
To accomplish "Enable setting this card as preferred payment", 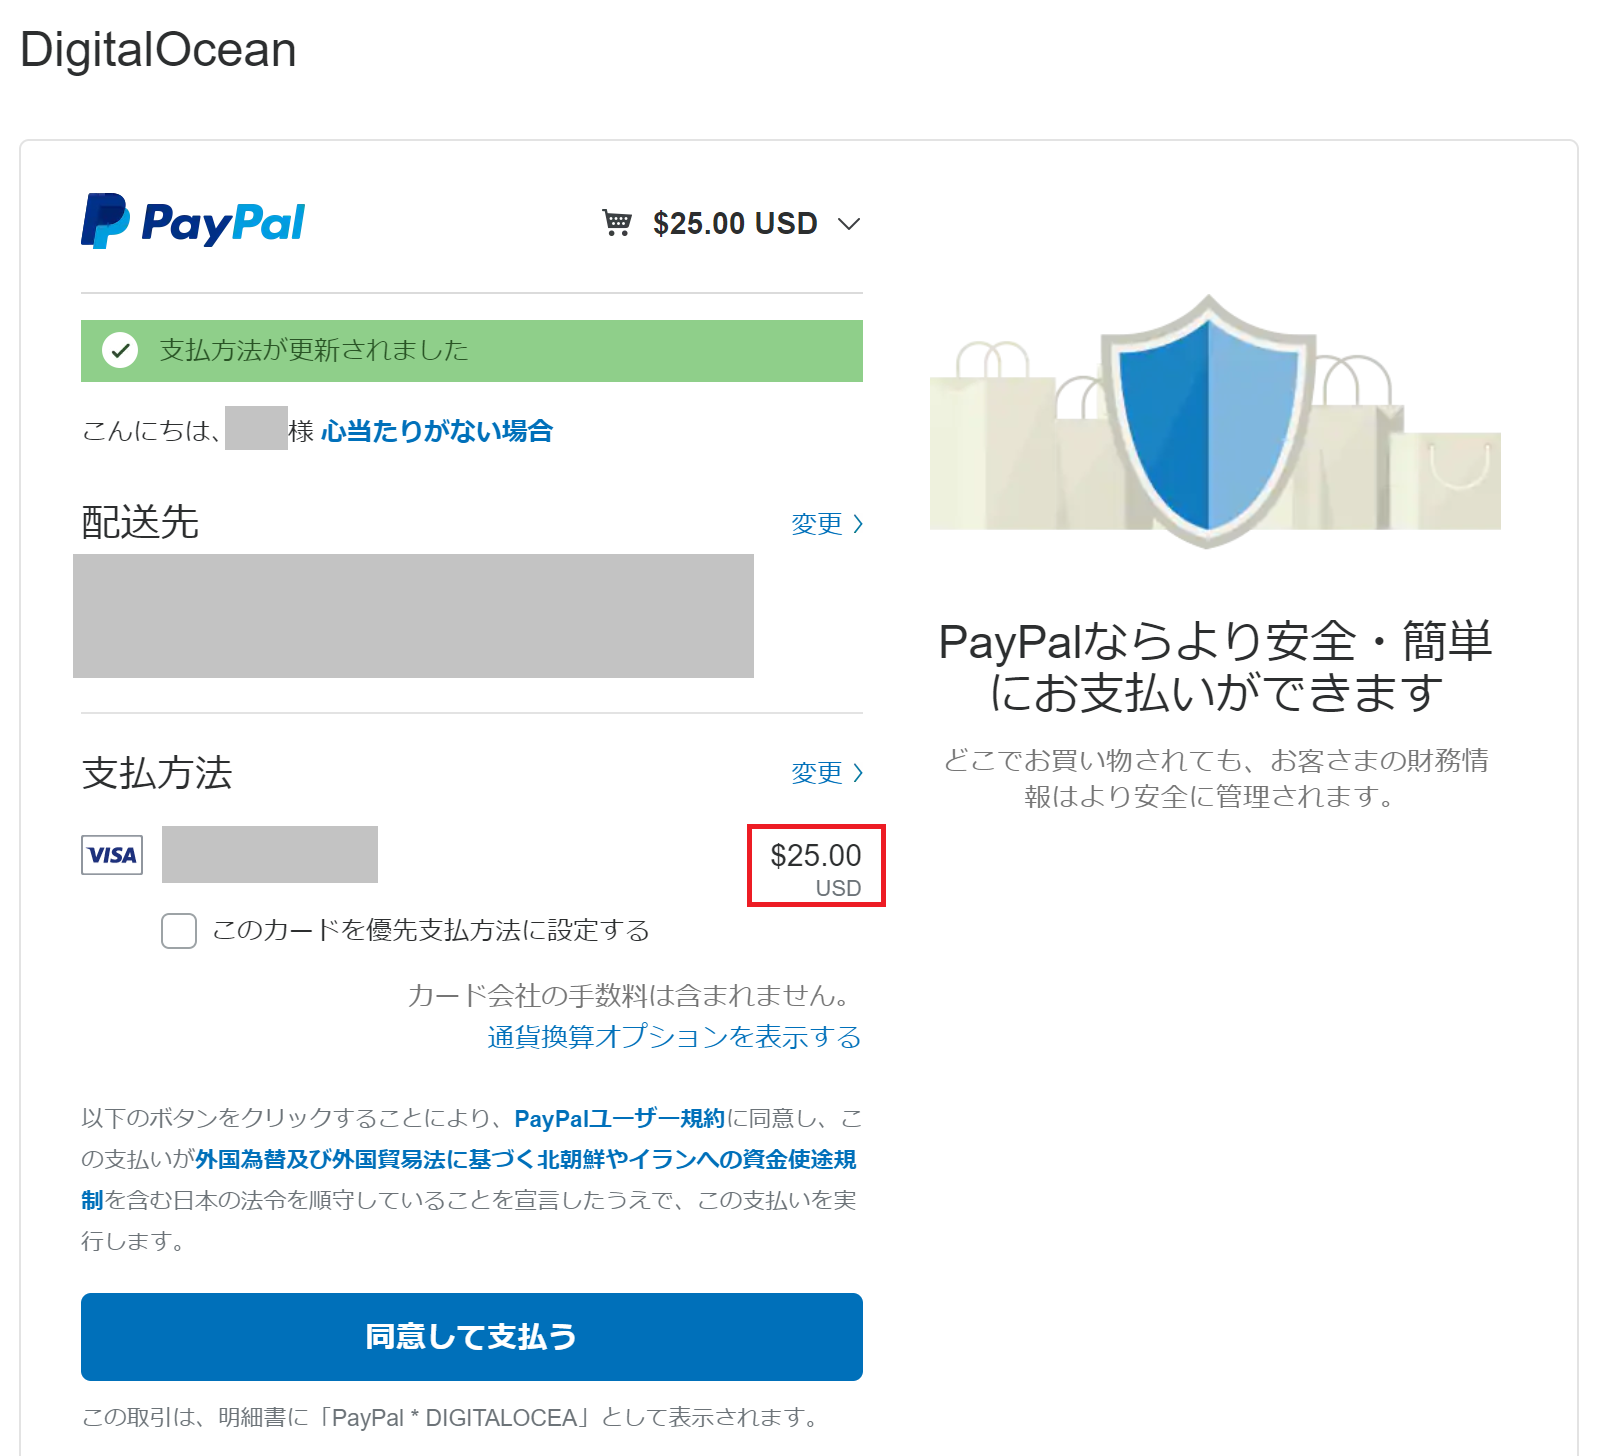I will pos(179,931).
